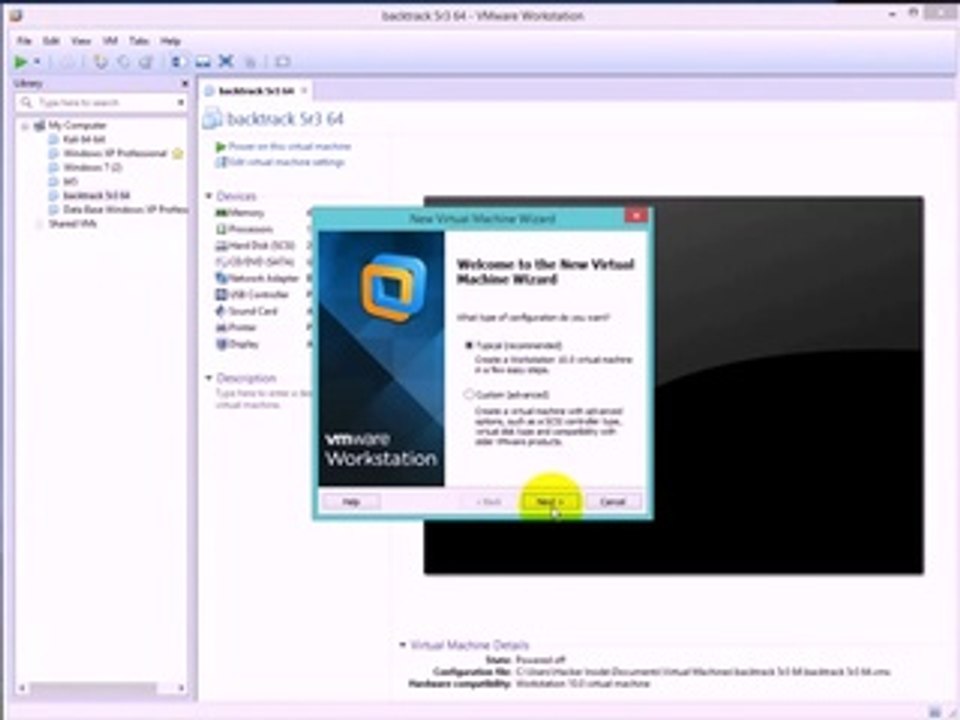The height and width of the screenshot is (720, 960).
Task: Select backtrack 5r3 64 in the Library tree
Action: pos(97,196)
